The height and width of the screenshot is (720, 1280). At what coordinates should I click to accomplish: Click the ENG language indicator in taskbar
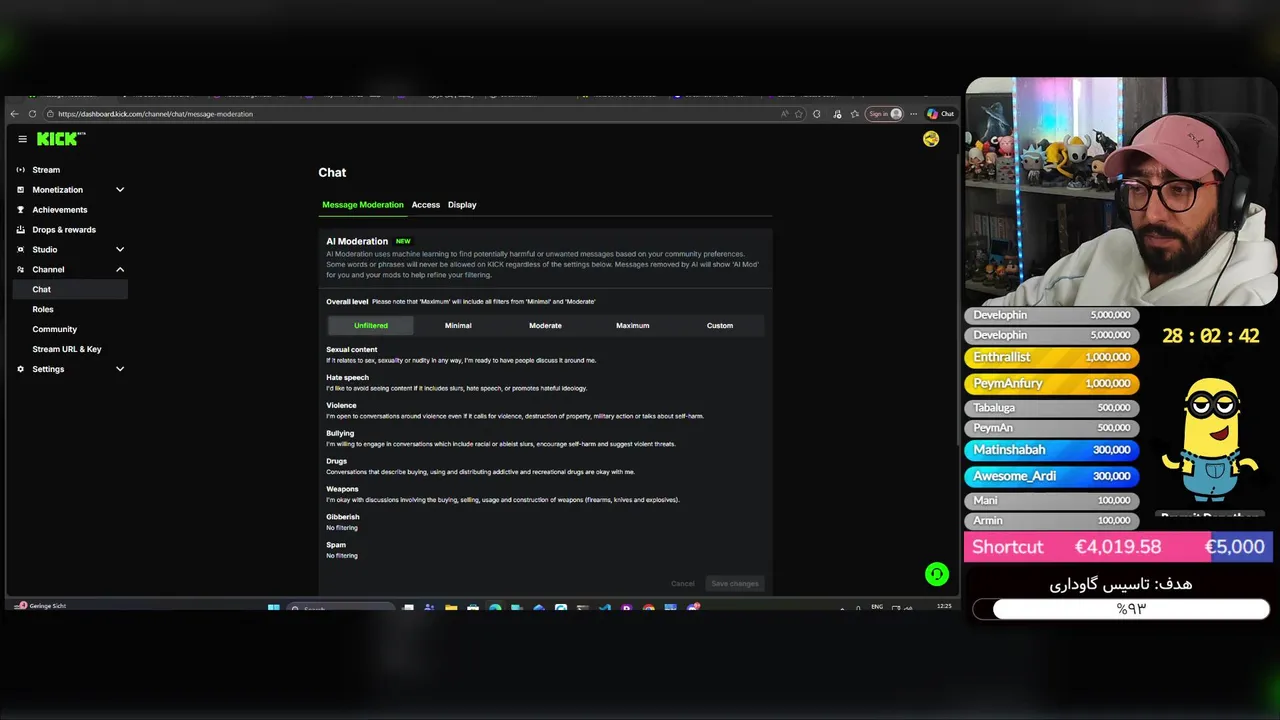(x=877, y=607)
